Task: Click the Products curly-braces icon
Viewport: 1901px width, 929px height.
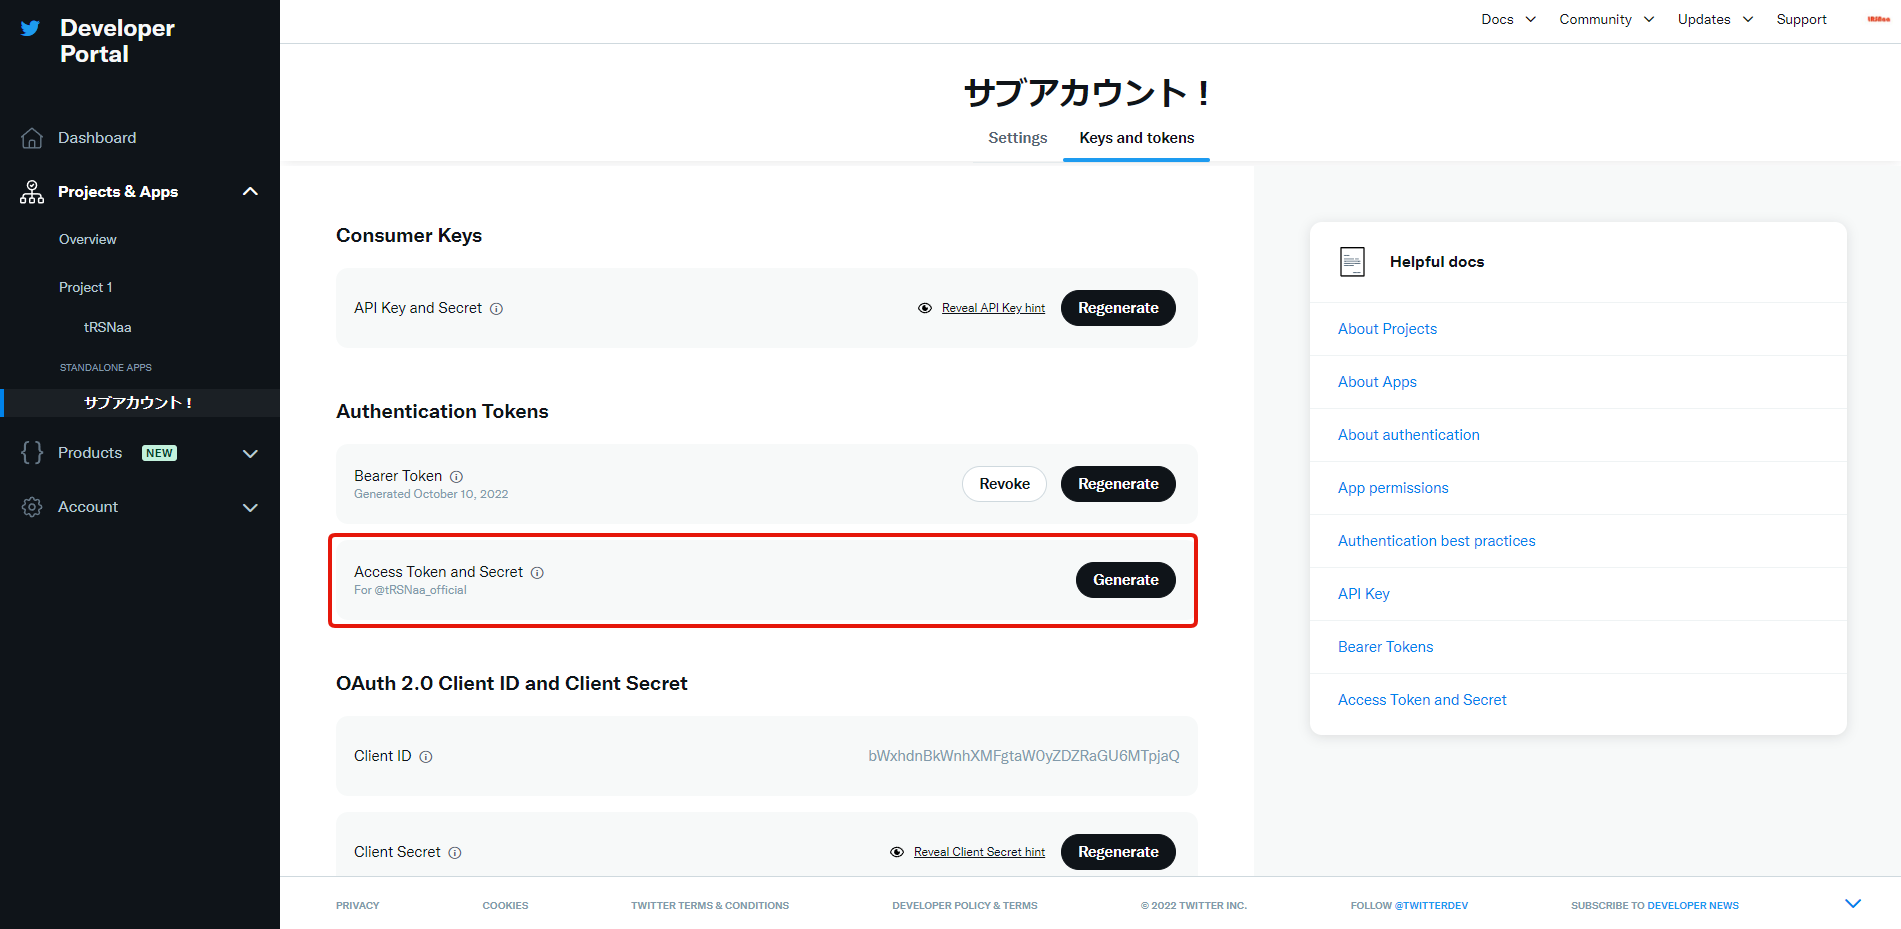Action: click(31, 452)
